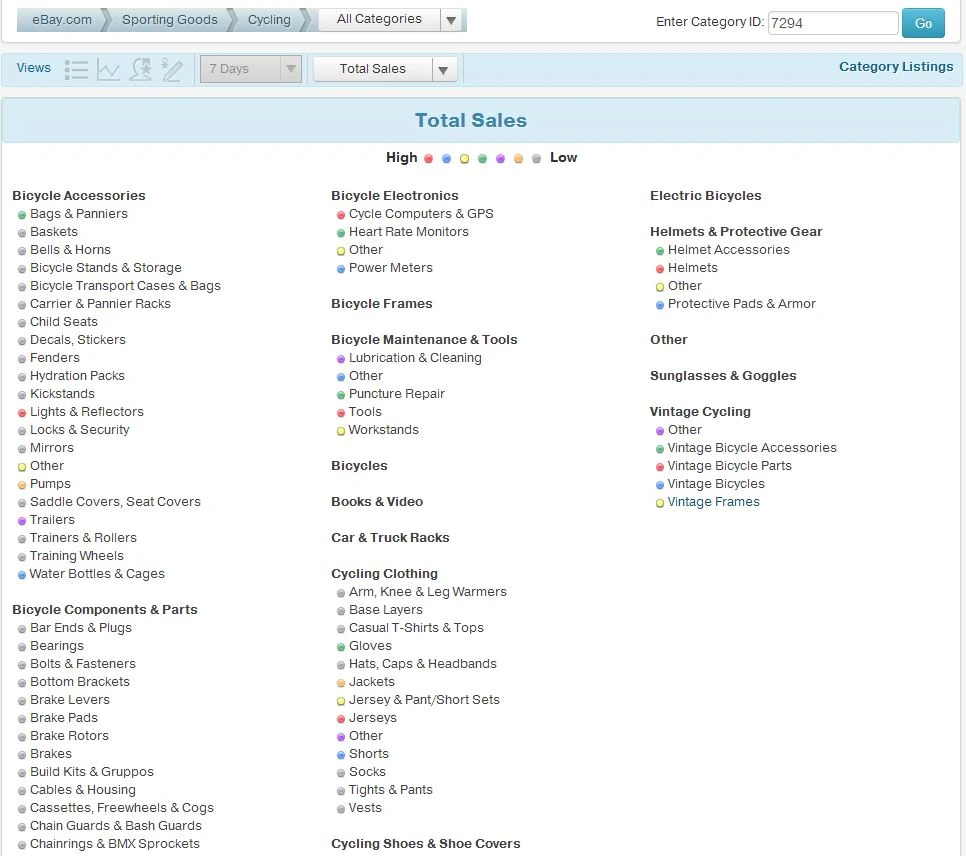The height and width of the screenshot is (856, 966).
Task: Click purple dot beside Trailers
Action: pos(22,521)
